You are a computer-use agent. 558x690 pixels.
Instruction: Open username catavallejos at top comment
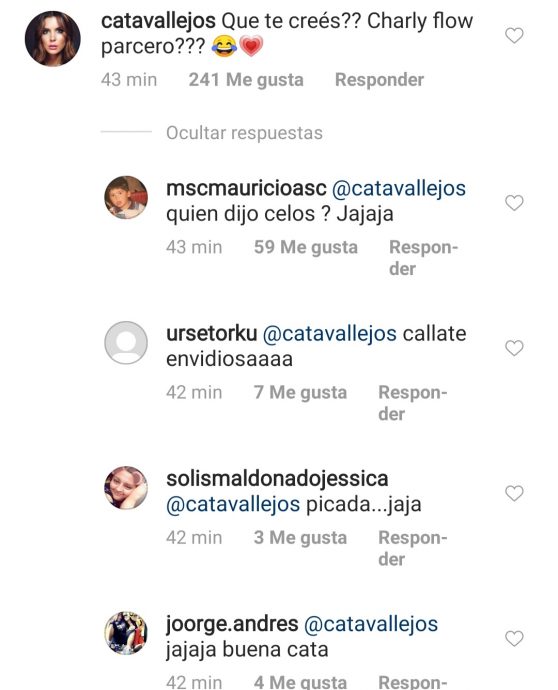(158, 21)
